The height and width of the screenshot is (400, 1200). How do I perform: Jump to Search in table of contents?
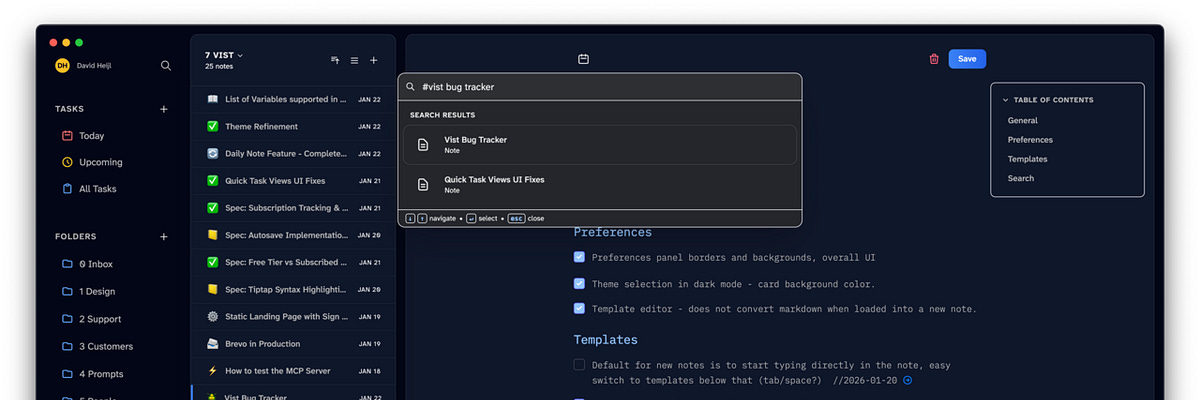click(x=1021, y=178)
